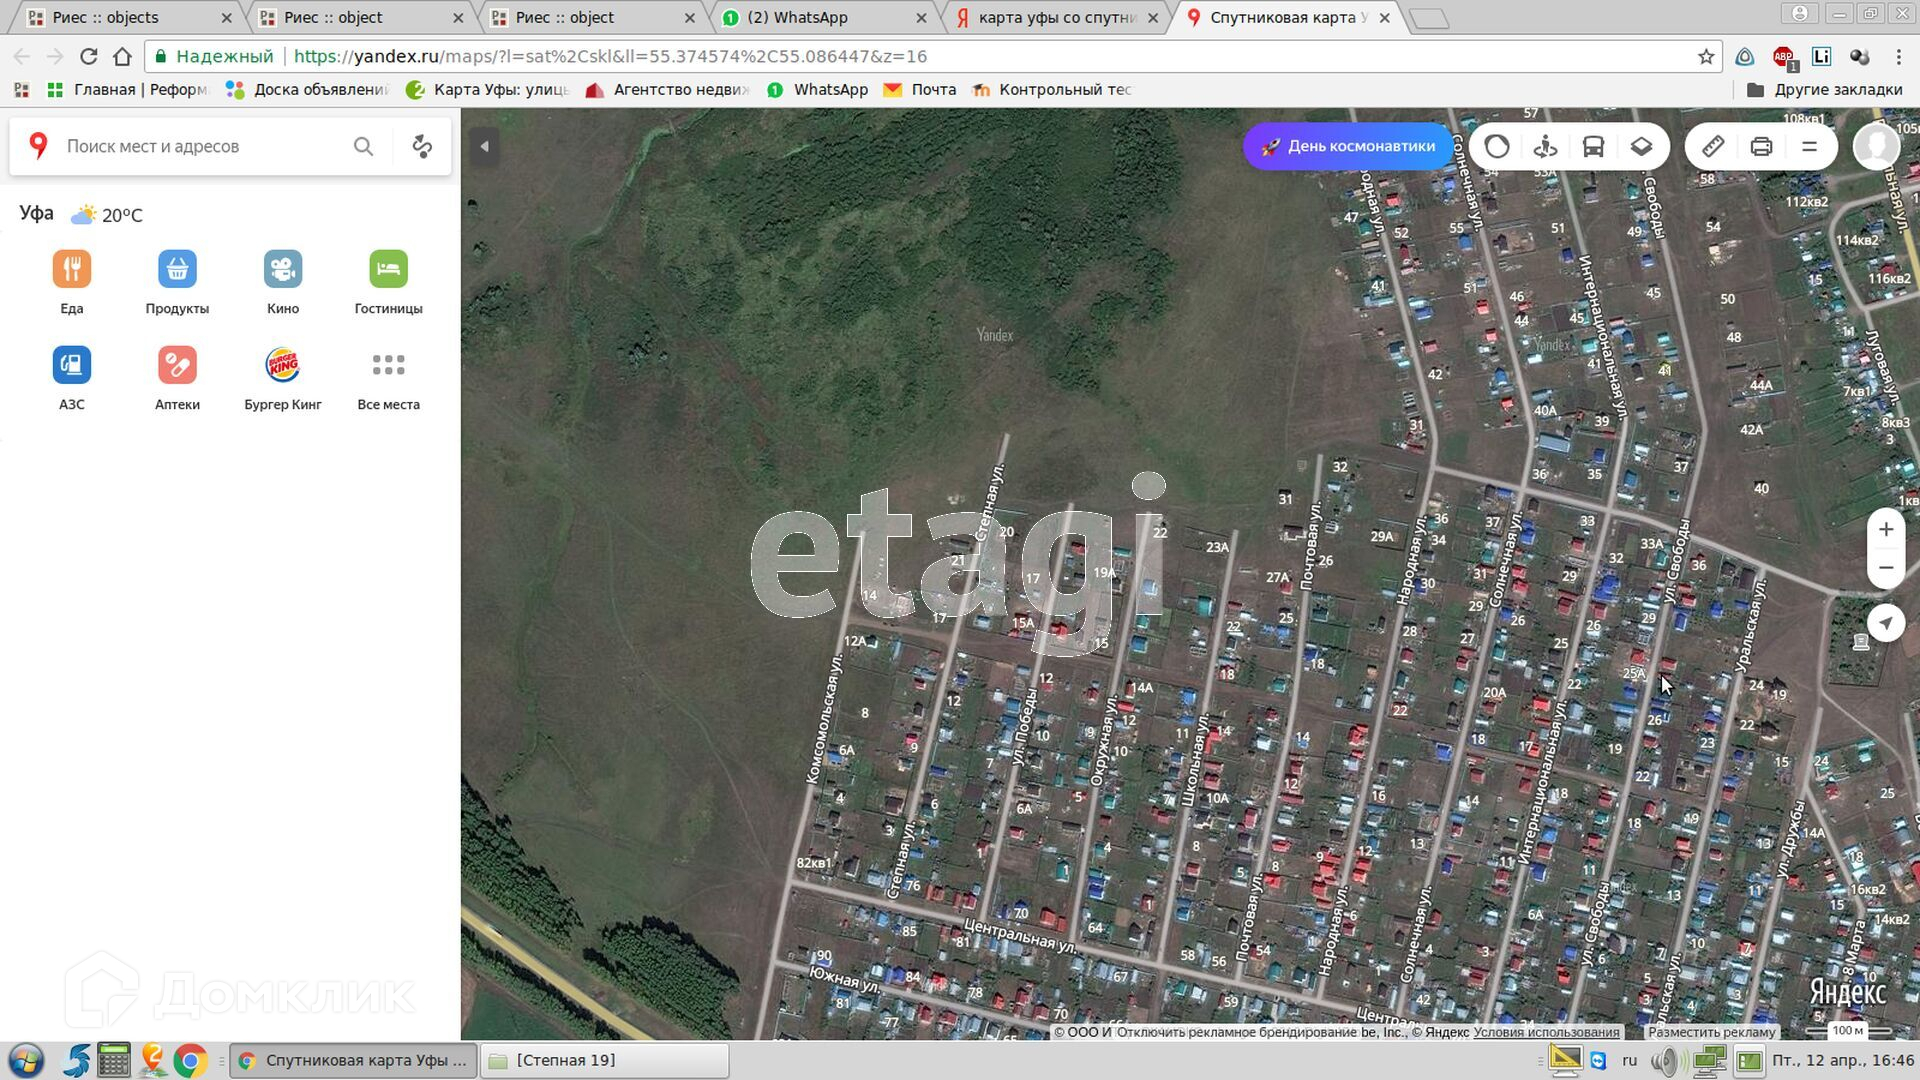Open the Гостиницы category

coord(388,281)
